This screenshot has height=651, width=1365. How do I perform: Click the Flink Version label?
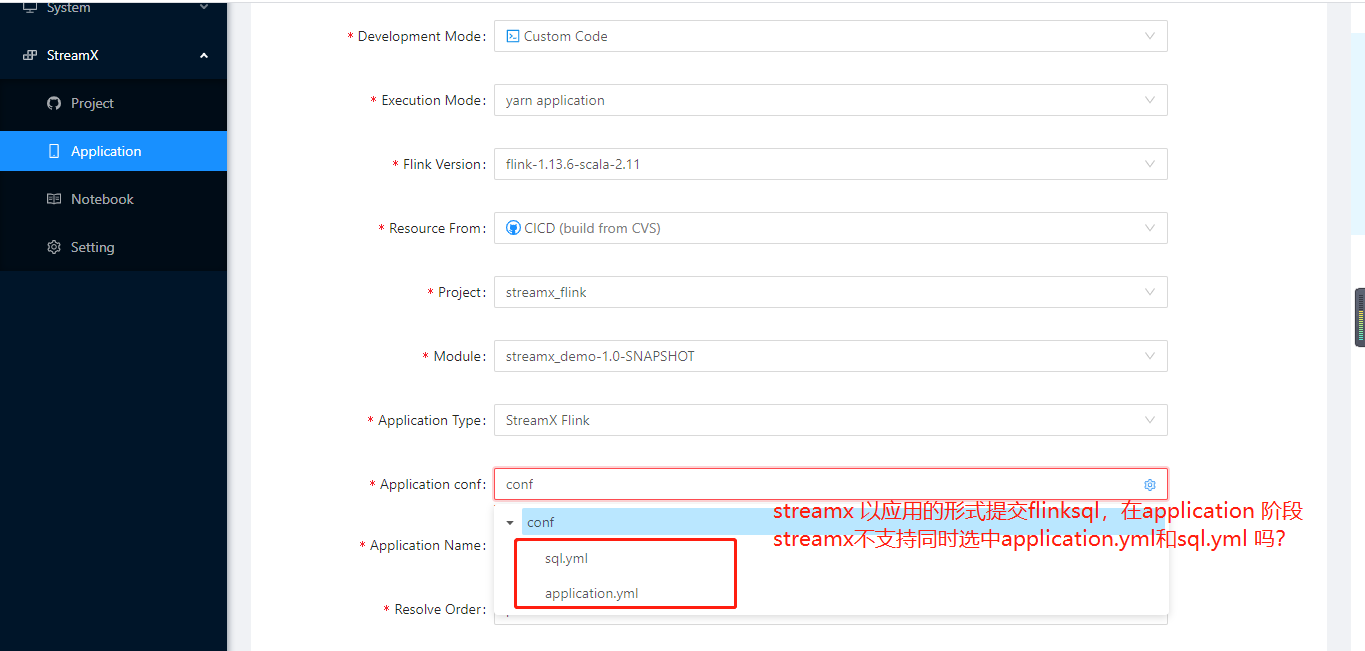[x=443, y=164]
